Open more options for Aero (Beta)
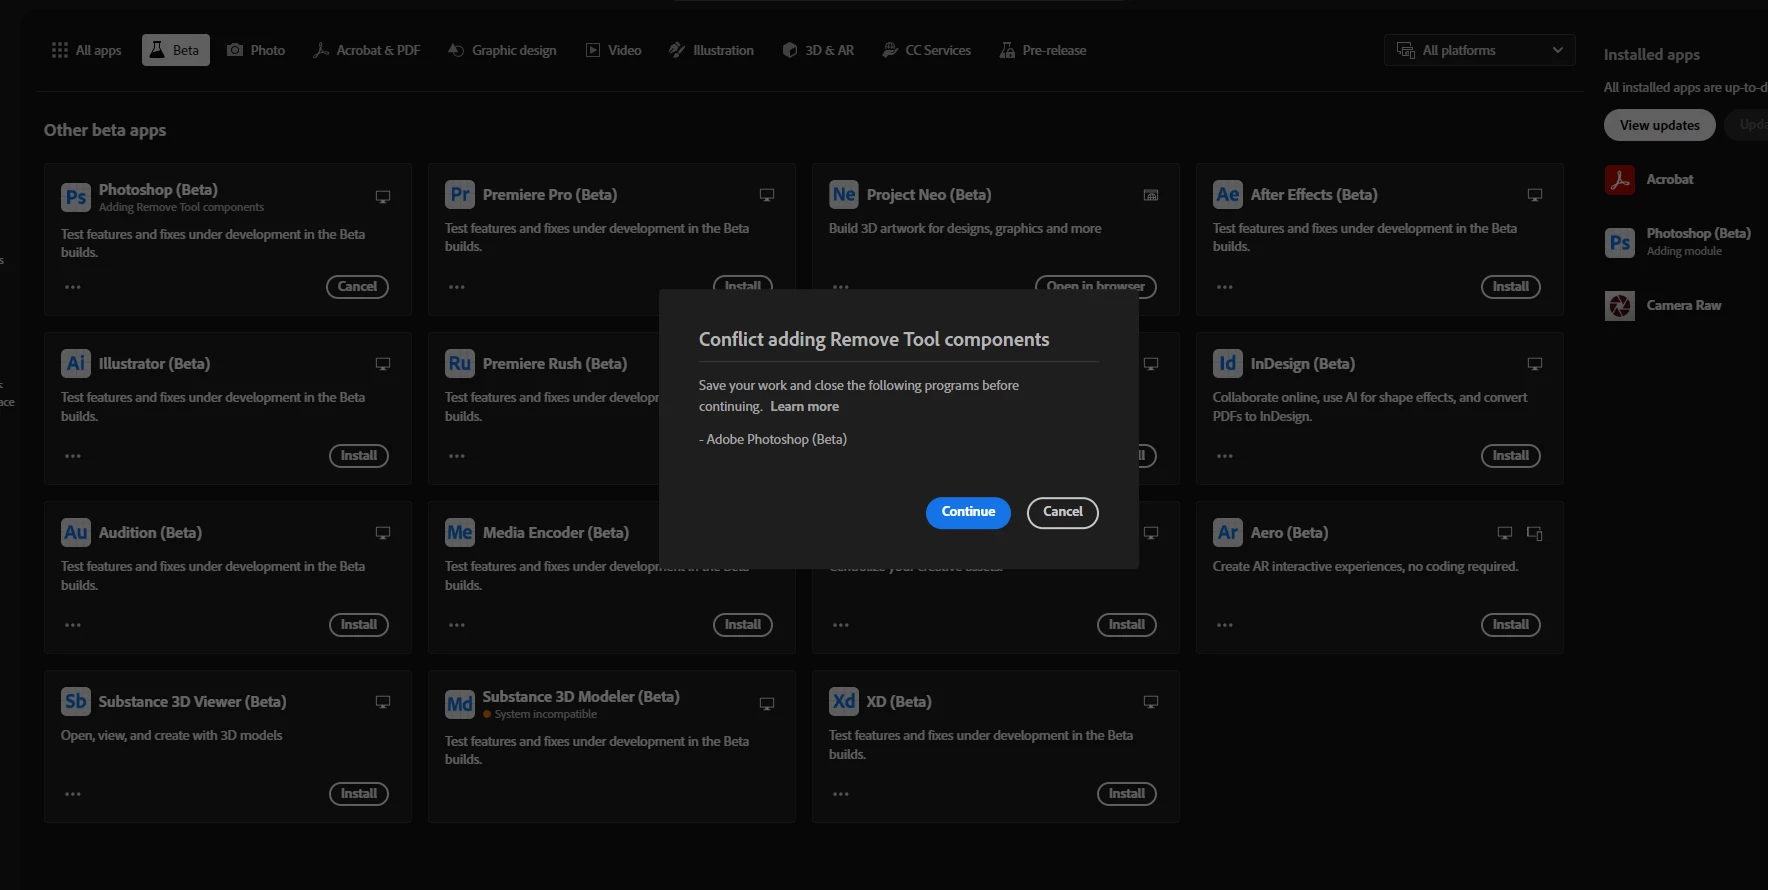This screenshot has width=1768, height=890. (x=1225, y=625)
